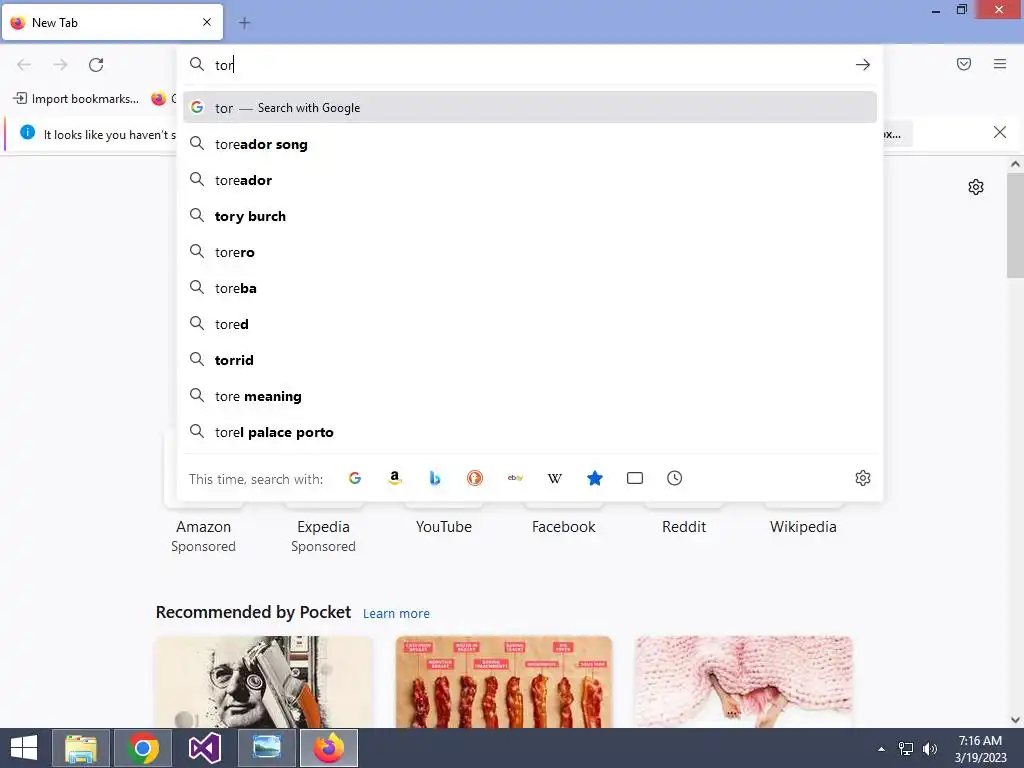The width and height of the screenshot is (1024, 768).
Task: Select 'torel palace porto' suggestion
Action: 530,432
